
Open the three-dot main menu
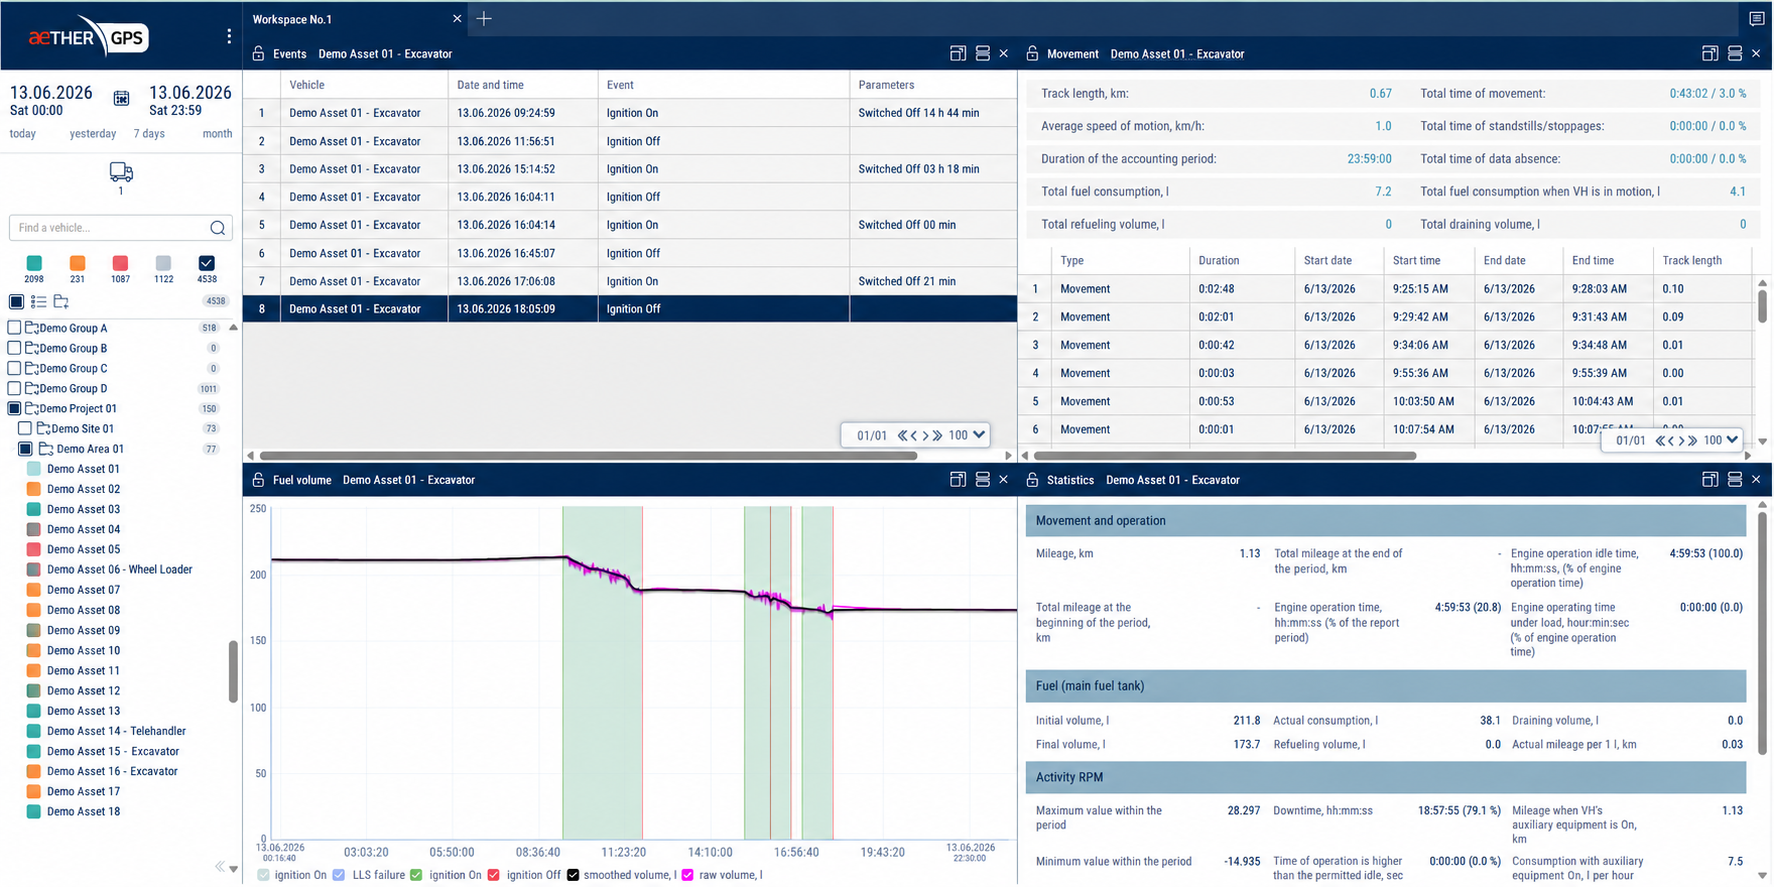pyautogui.click(x=229, y=36)
